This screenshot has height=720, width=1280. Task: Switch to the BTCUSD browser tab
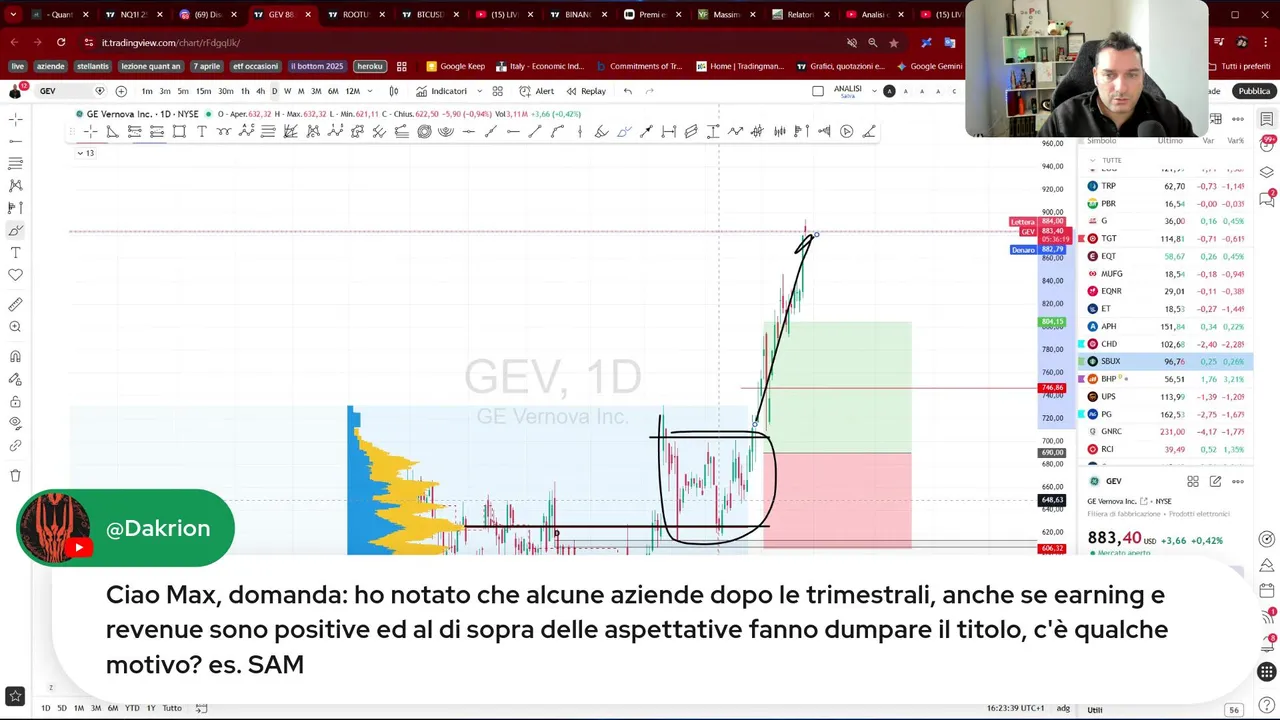[429, 15]
